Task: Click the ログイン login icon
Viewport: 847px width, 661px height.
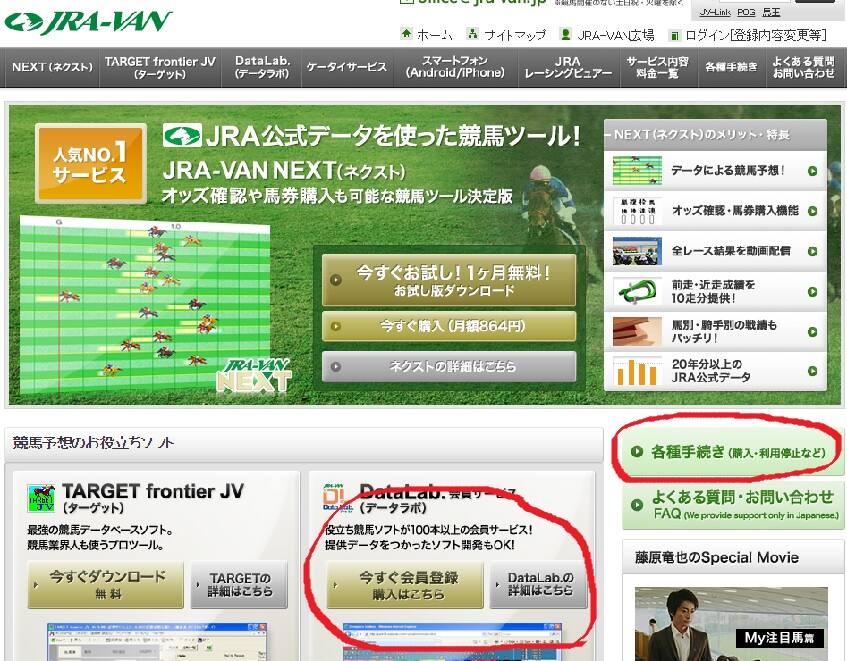Action: point(674,36)
